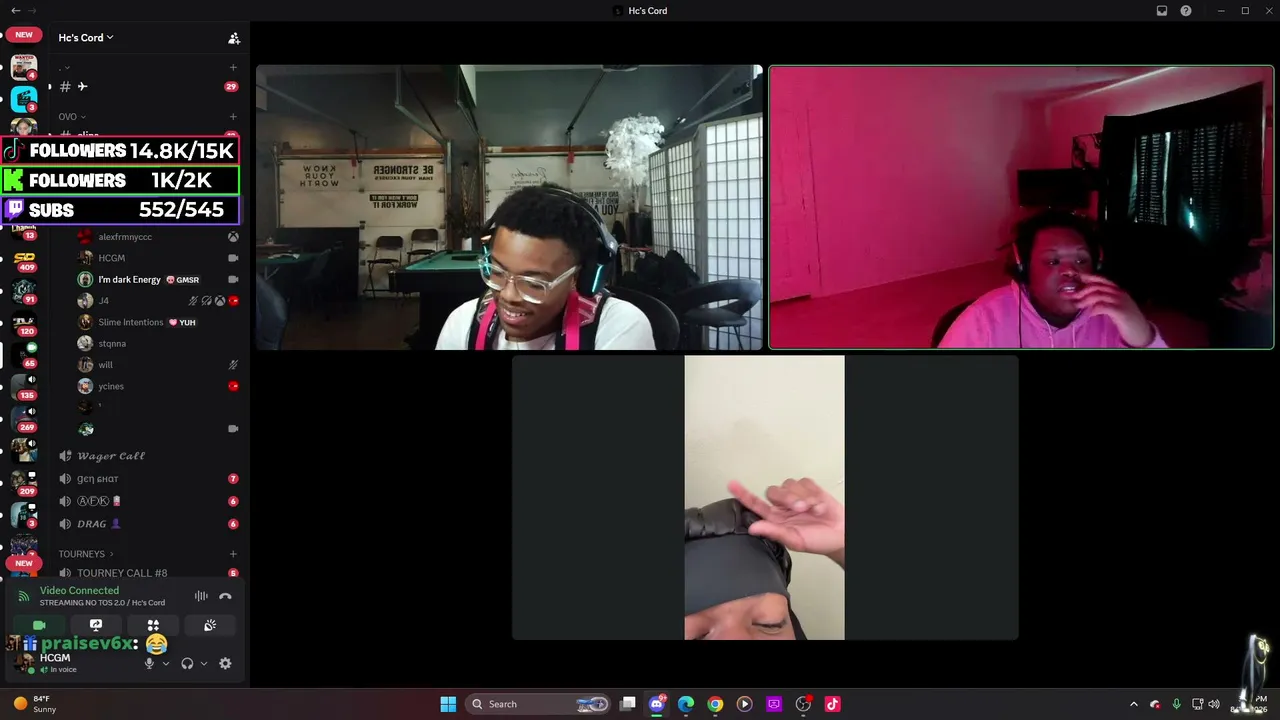Screen dimensions: 1280x720
Task: Click the invite people icon by Hc's Cord
Action: click(234, 38)
